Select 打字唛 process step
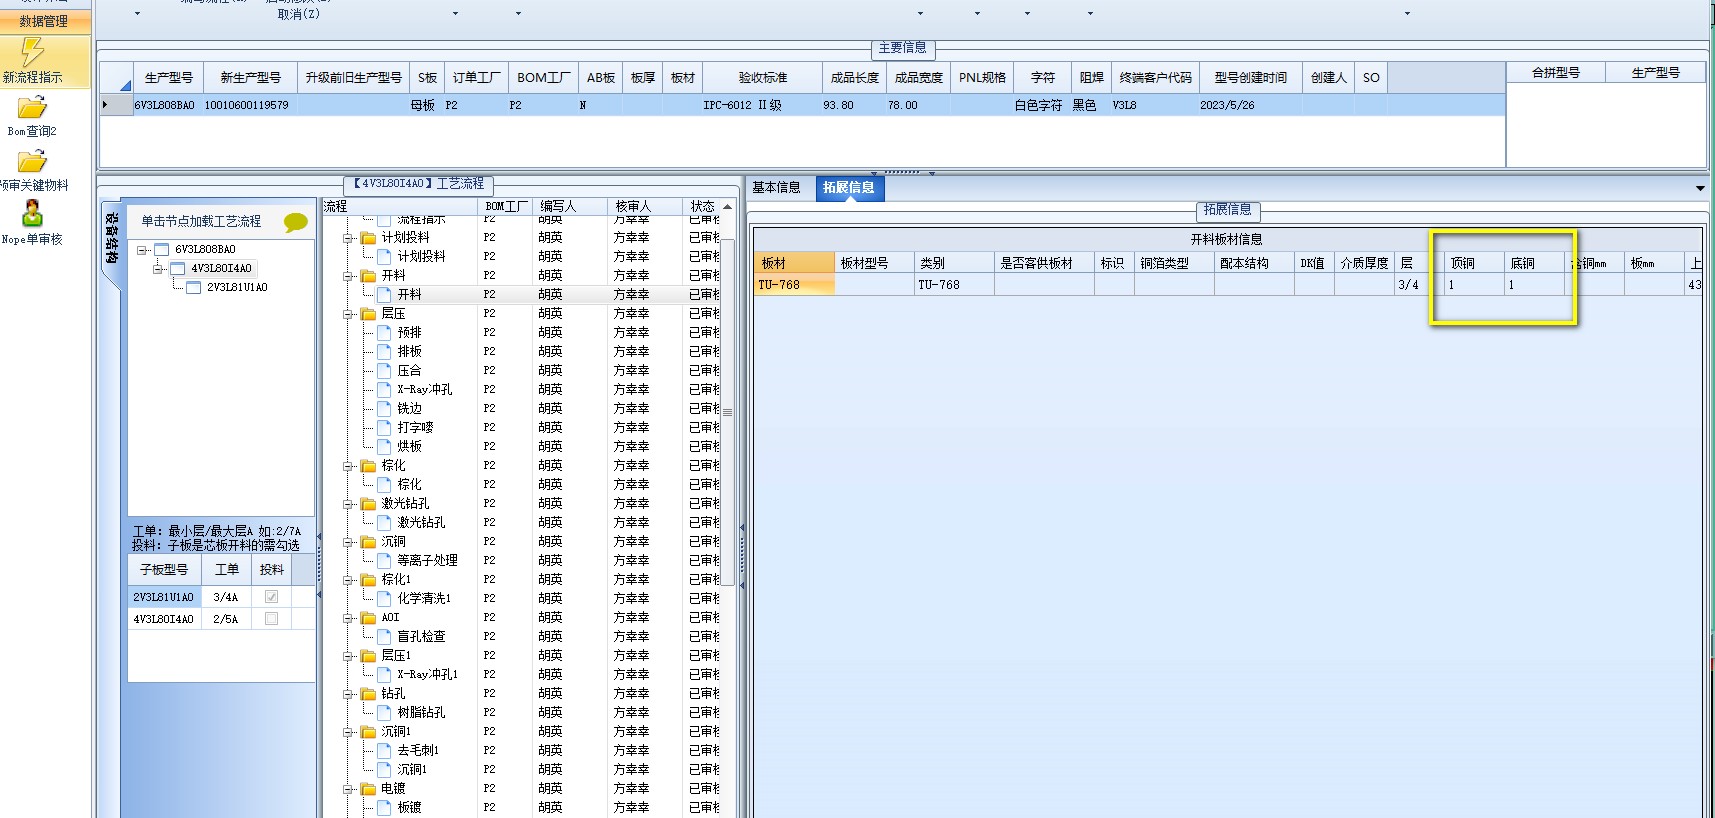Screen dimensions: 1715x818 click(415, 428)
